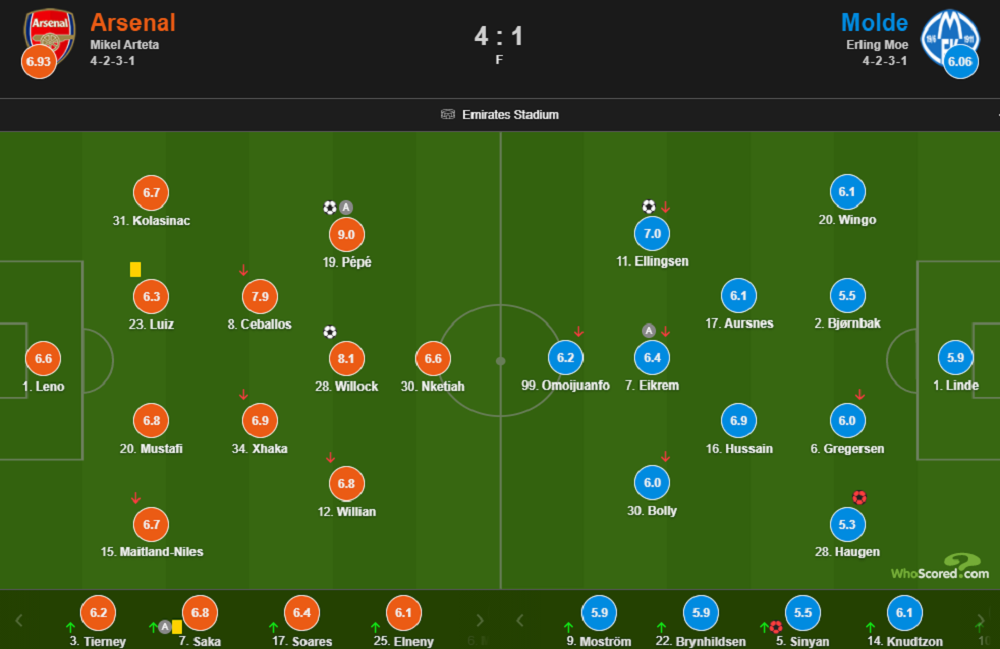Select substitute Saka's 6.8 rating circle
This screenshot has width=1000, height=649.
200,614
